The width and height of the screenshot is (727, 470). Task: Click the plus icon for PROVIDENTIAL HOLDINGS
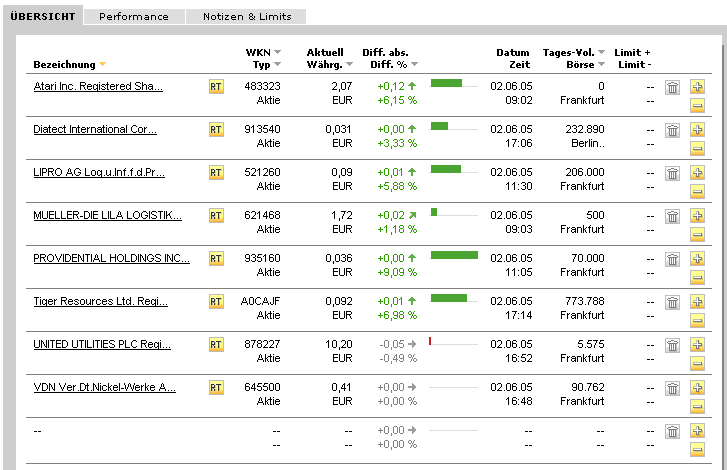click(697, 259)
